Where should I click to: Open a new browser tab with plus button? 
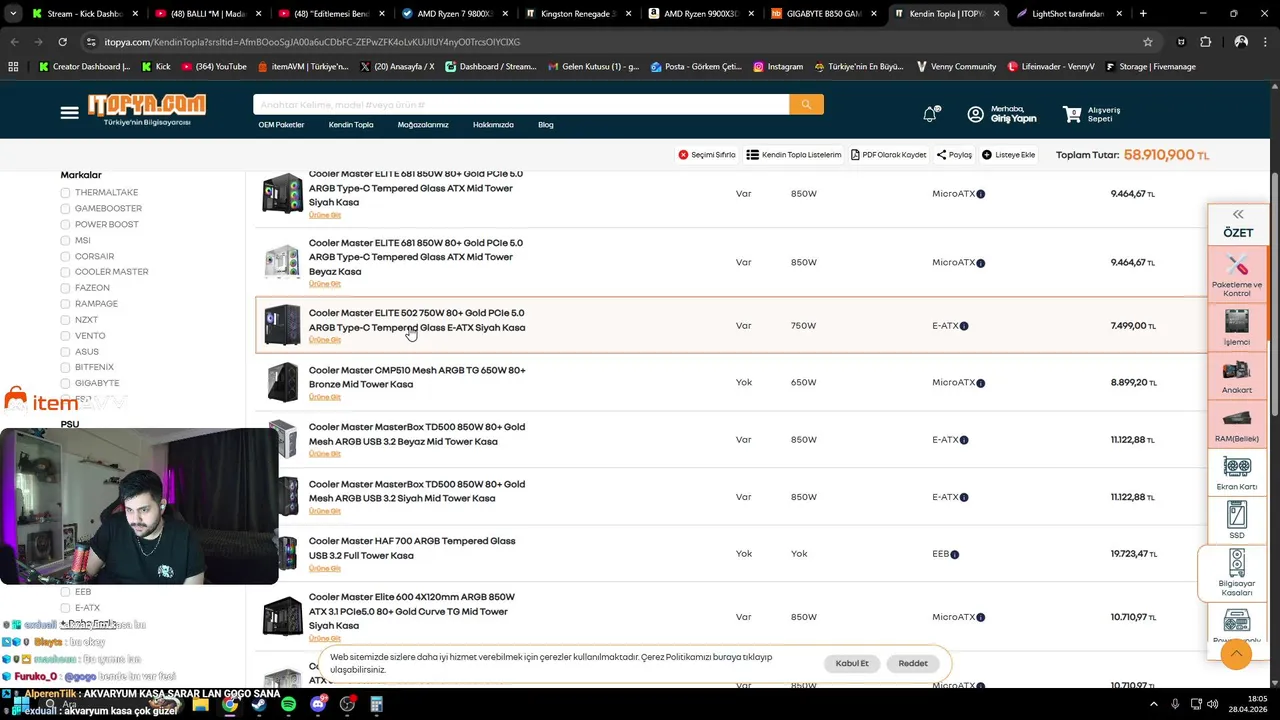point(1143,14)
